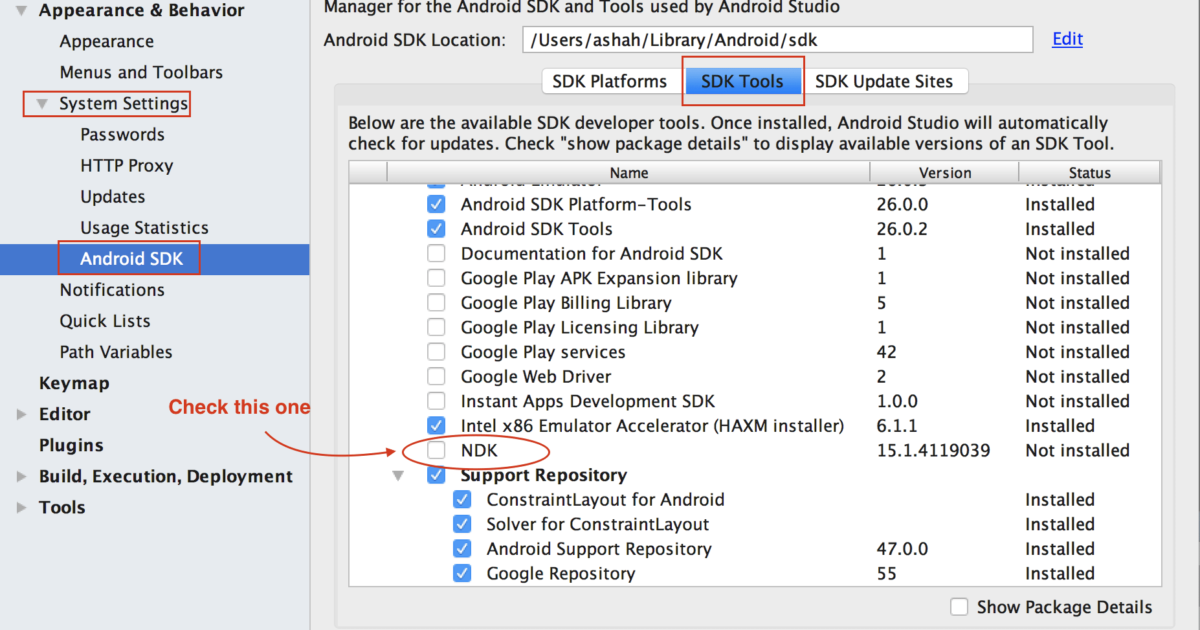Check Google Play Licensing Library checkbox

436,327
